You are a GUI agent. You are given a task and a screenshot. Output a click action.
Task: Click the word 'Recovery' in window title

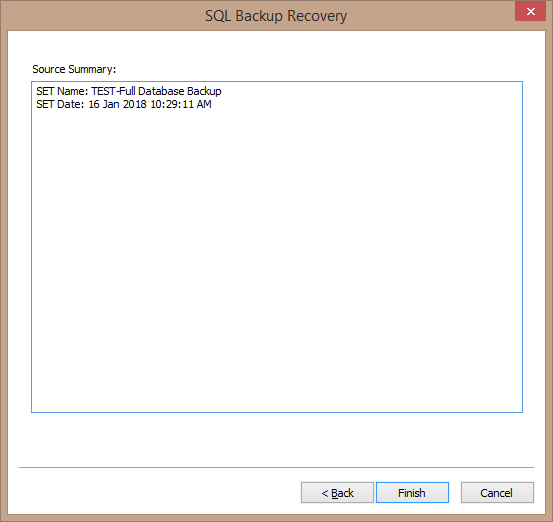point(317,16)
